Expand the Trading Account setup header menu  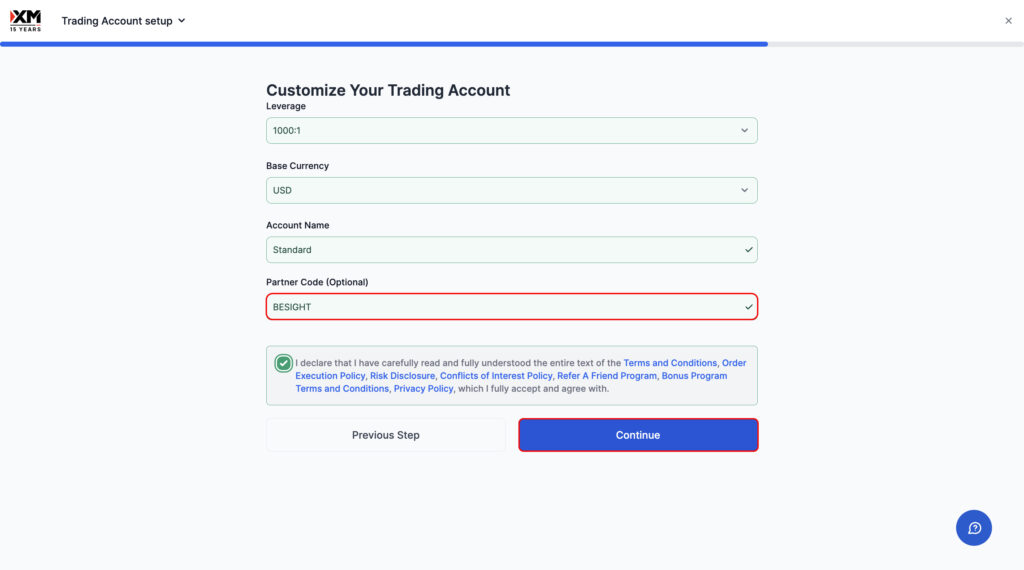click(123, 21)
